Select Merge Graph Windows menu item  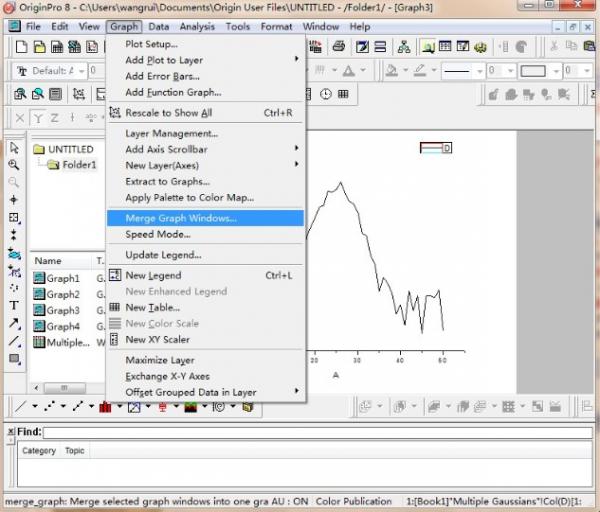click(x=205, y=218)
